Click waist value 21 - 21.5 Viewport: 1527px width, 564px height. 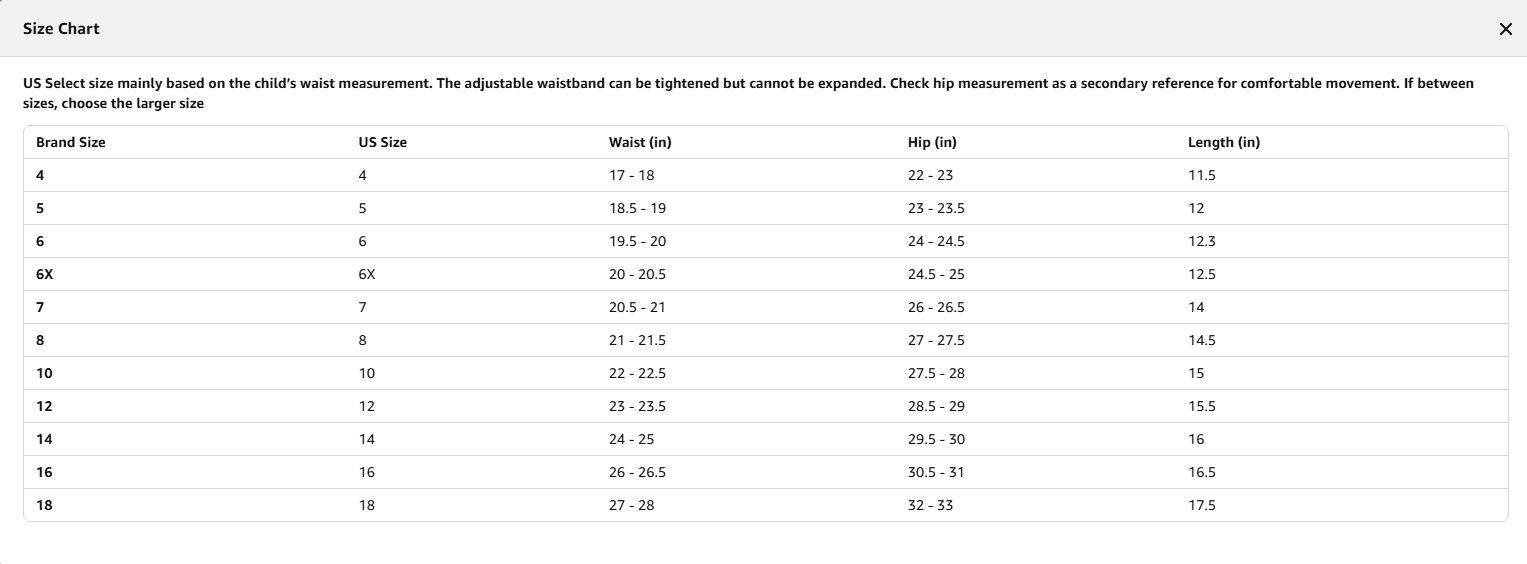click(637, 340)
